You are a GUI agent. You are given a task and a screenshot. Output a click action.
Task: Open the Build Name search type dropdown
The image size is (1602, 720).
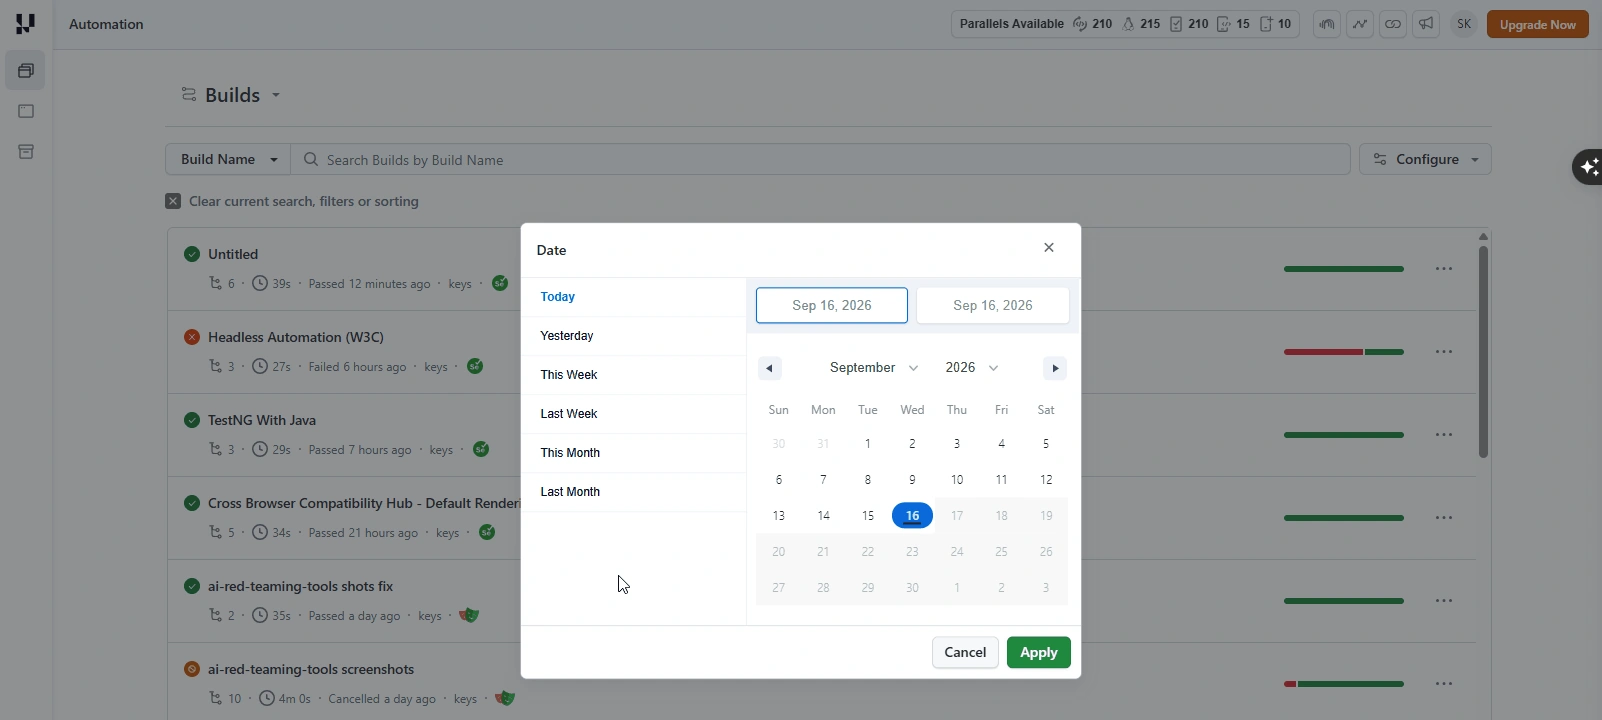point(228,159)
